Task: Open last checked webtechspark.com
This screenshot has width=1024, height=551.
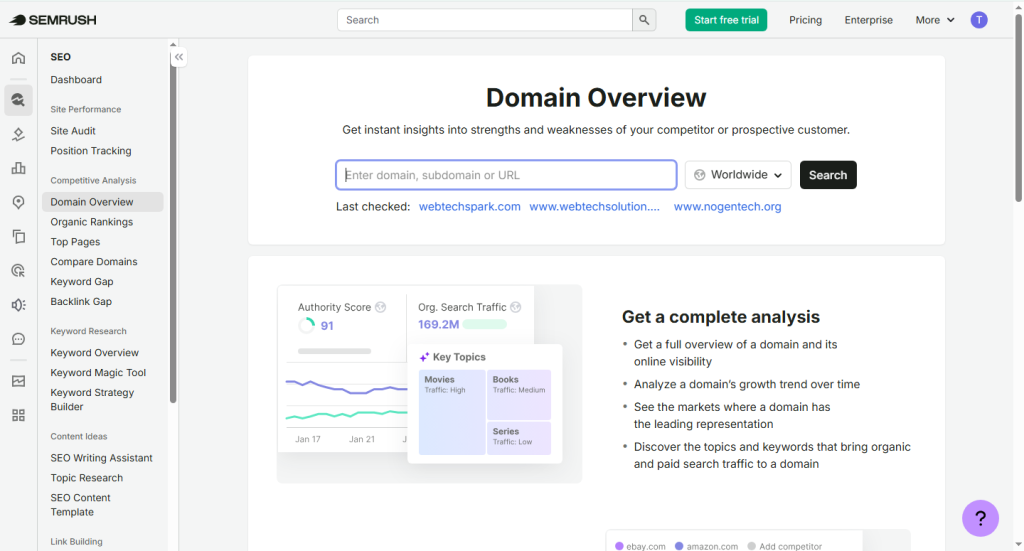Action: tap(470, 206)
